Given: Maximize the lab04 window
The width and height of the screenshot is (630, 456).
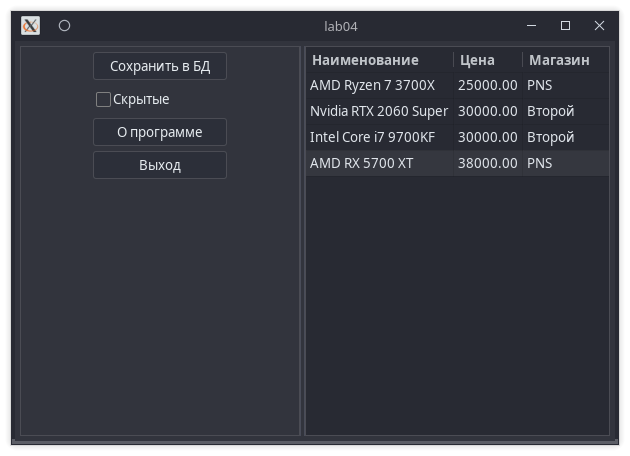Looking at the screenshot, I should coord(565,26).
